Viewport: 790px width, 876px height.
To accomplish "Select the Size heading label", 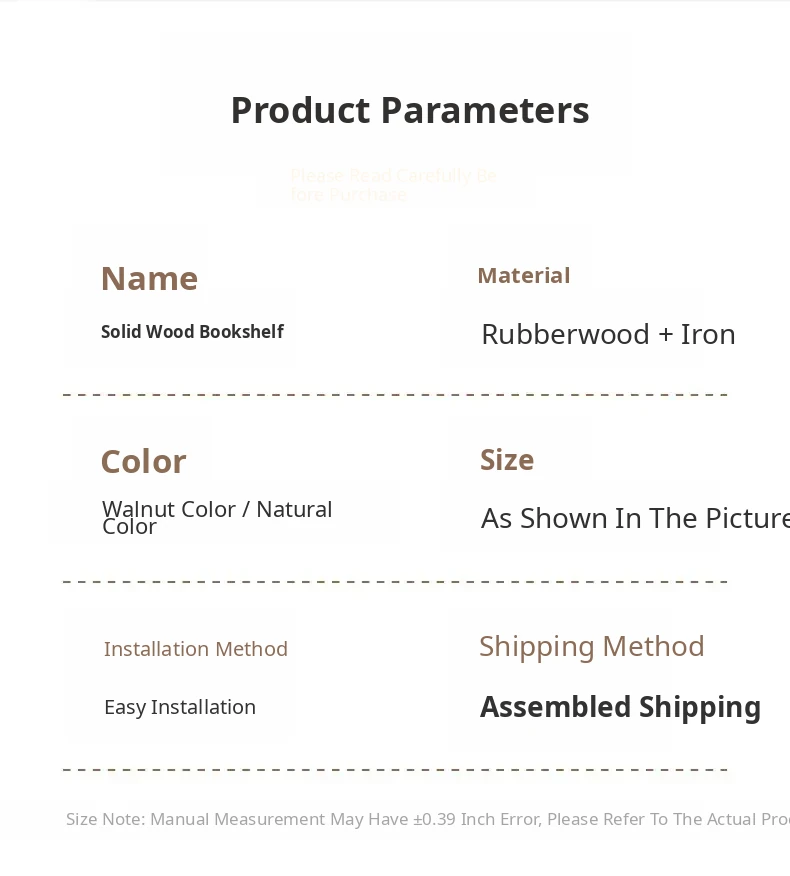I will [x=506, y=460].
